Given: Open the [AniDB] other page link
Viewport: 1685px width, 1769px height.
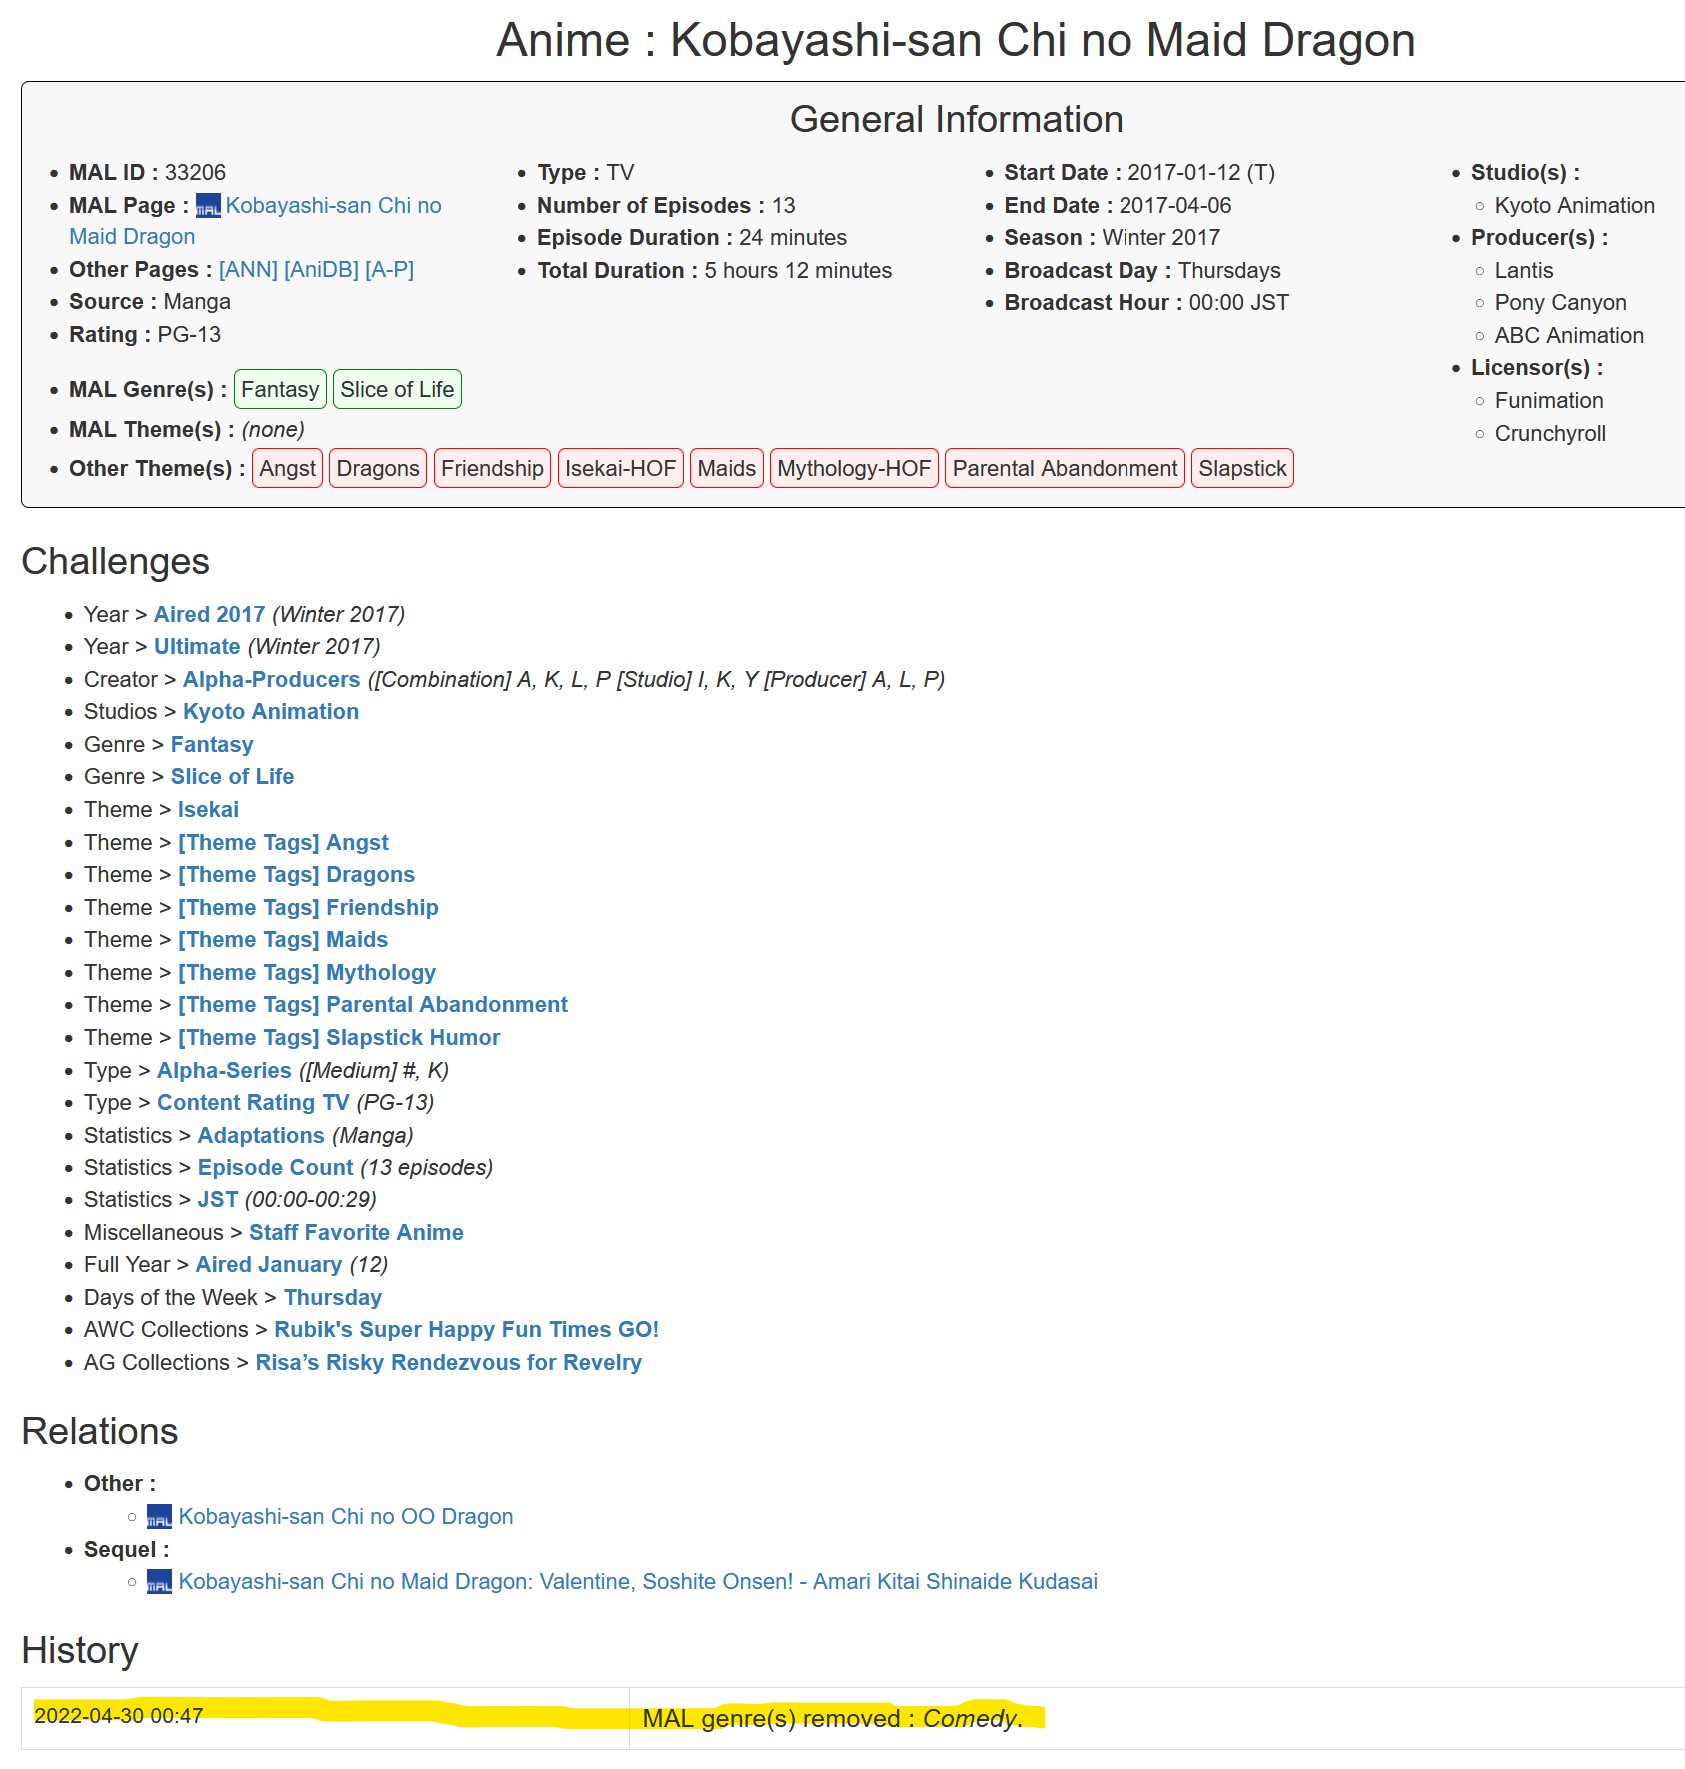Looking at the screenshot, I should [x=321, y=270].
